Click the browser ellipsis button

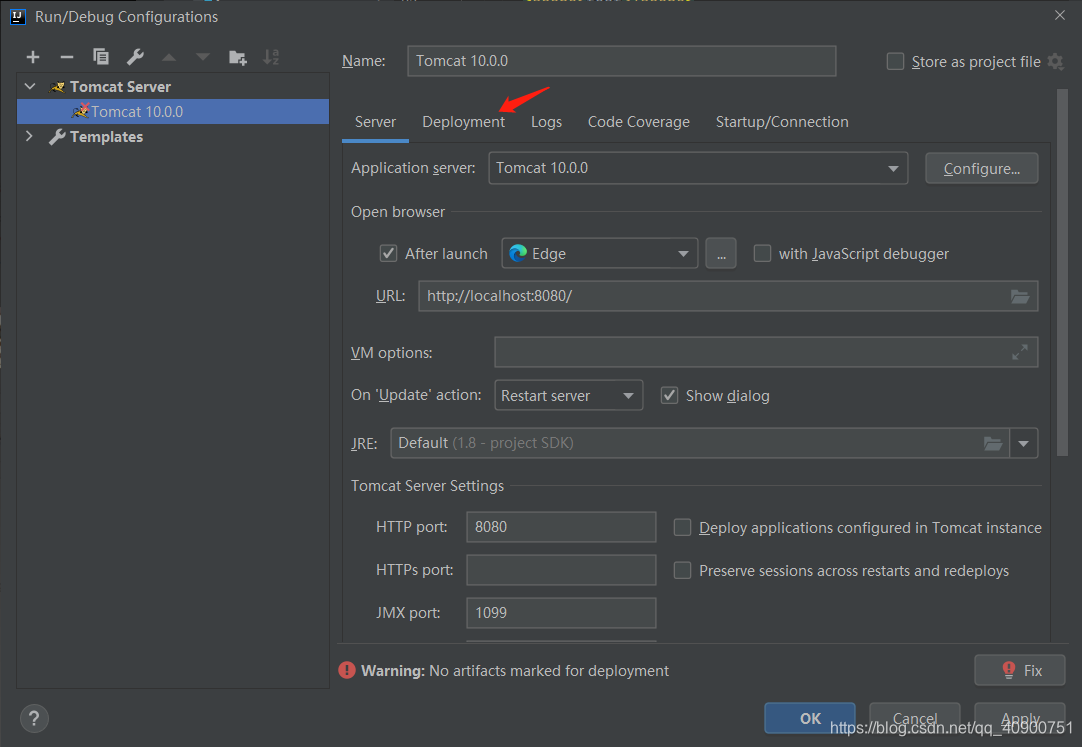pyautogui.click(x=721, y=254)
